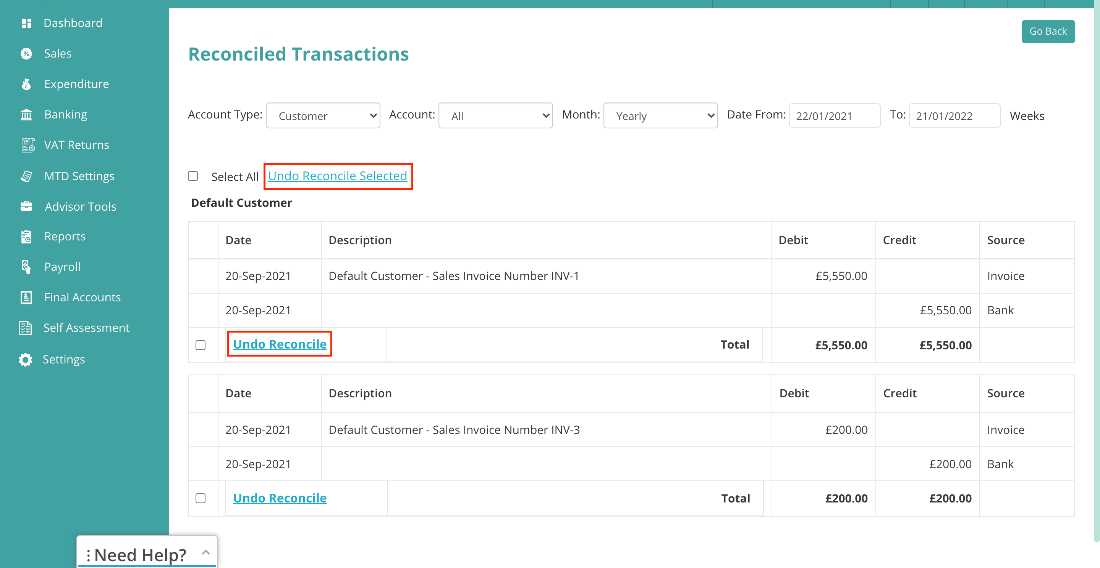Click the Undo Reconcile Selected link
This screenshot has width=1100, height=568.
pos(337,176)
